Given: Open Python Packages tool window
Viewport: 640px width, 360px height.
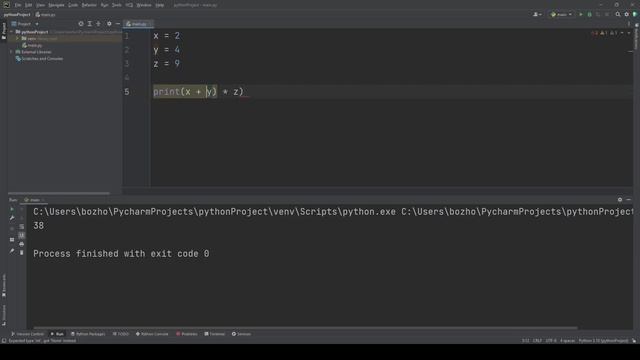Looking at the screenshot, I should [88, 334].
